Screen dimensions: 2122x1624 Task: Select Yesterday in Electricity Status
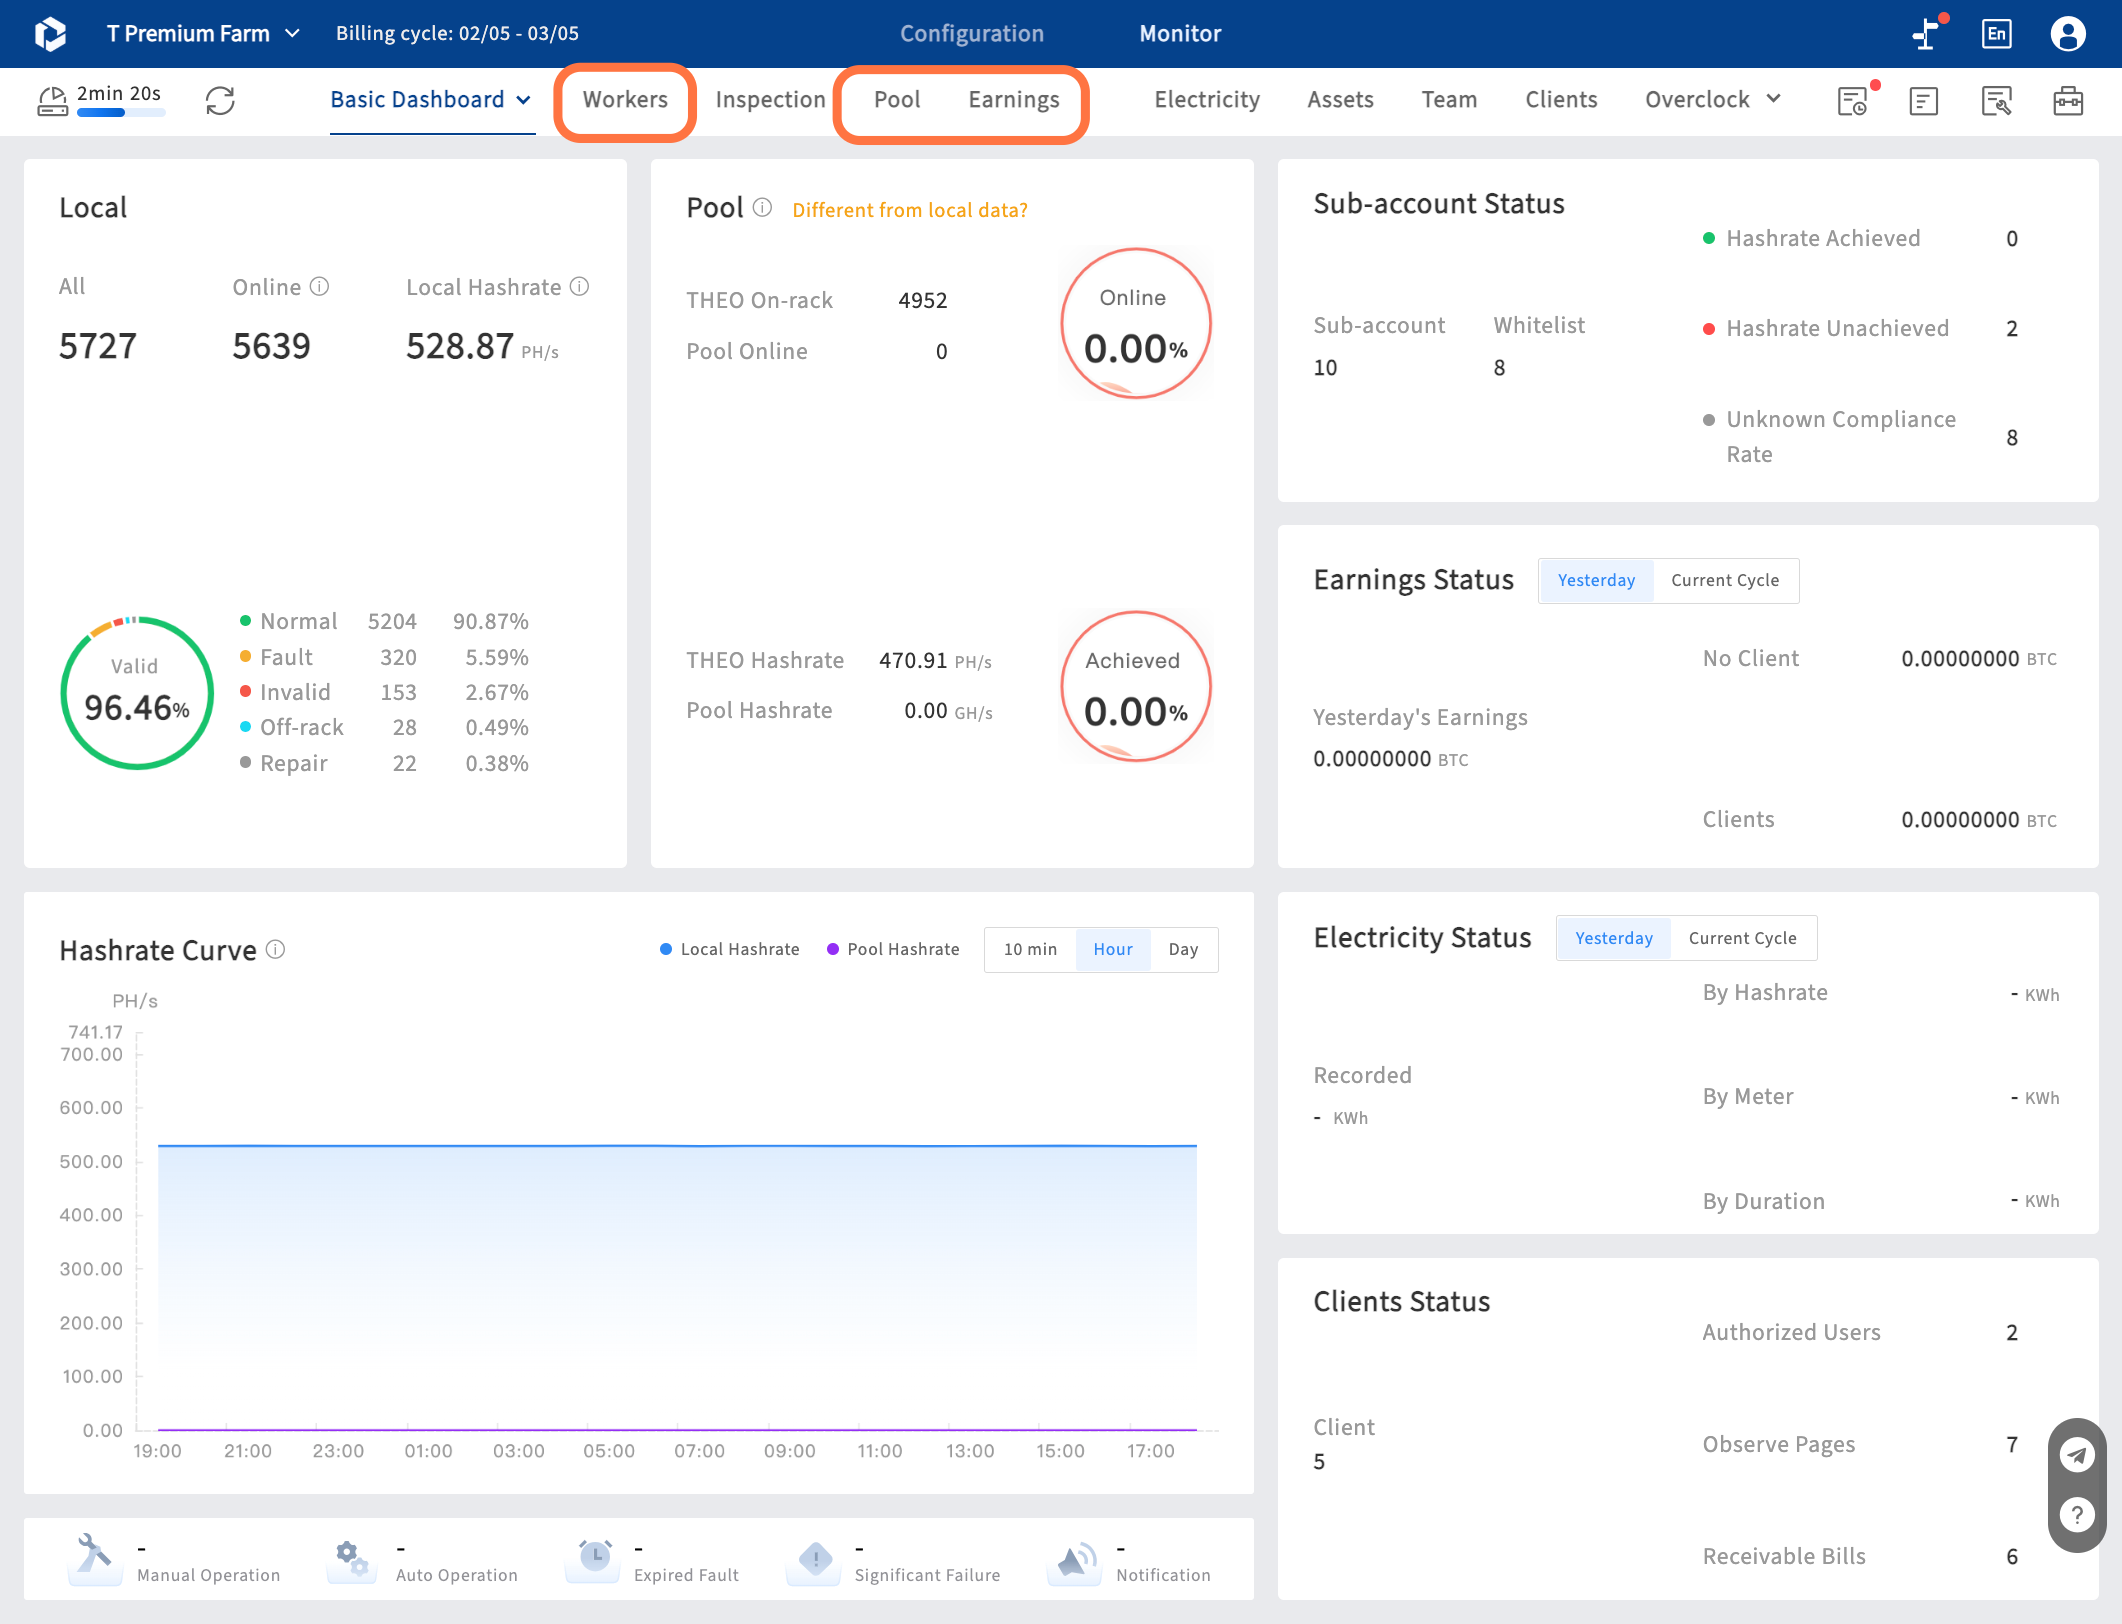[x=1613, y=938]
